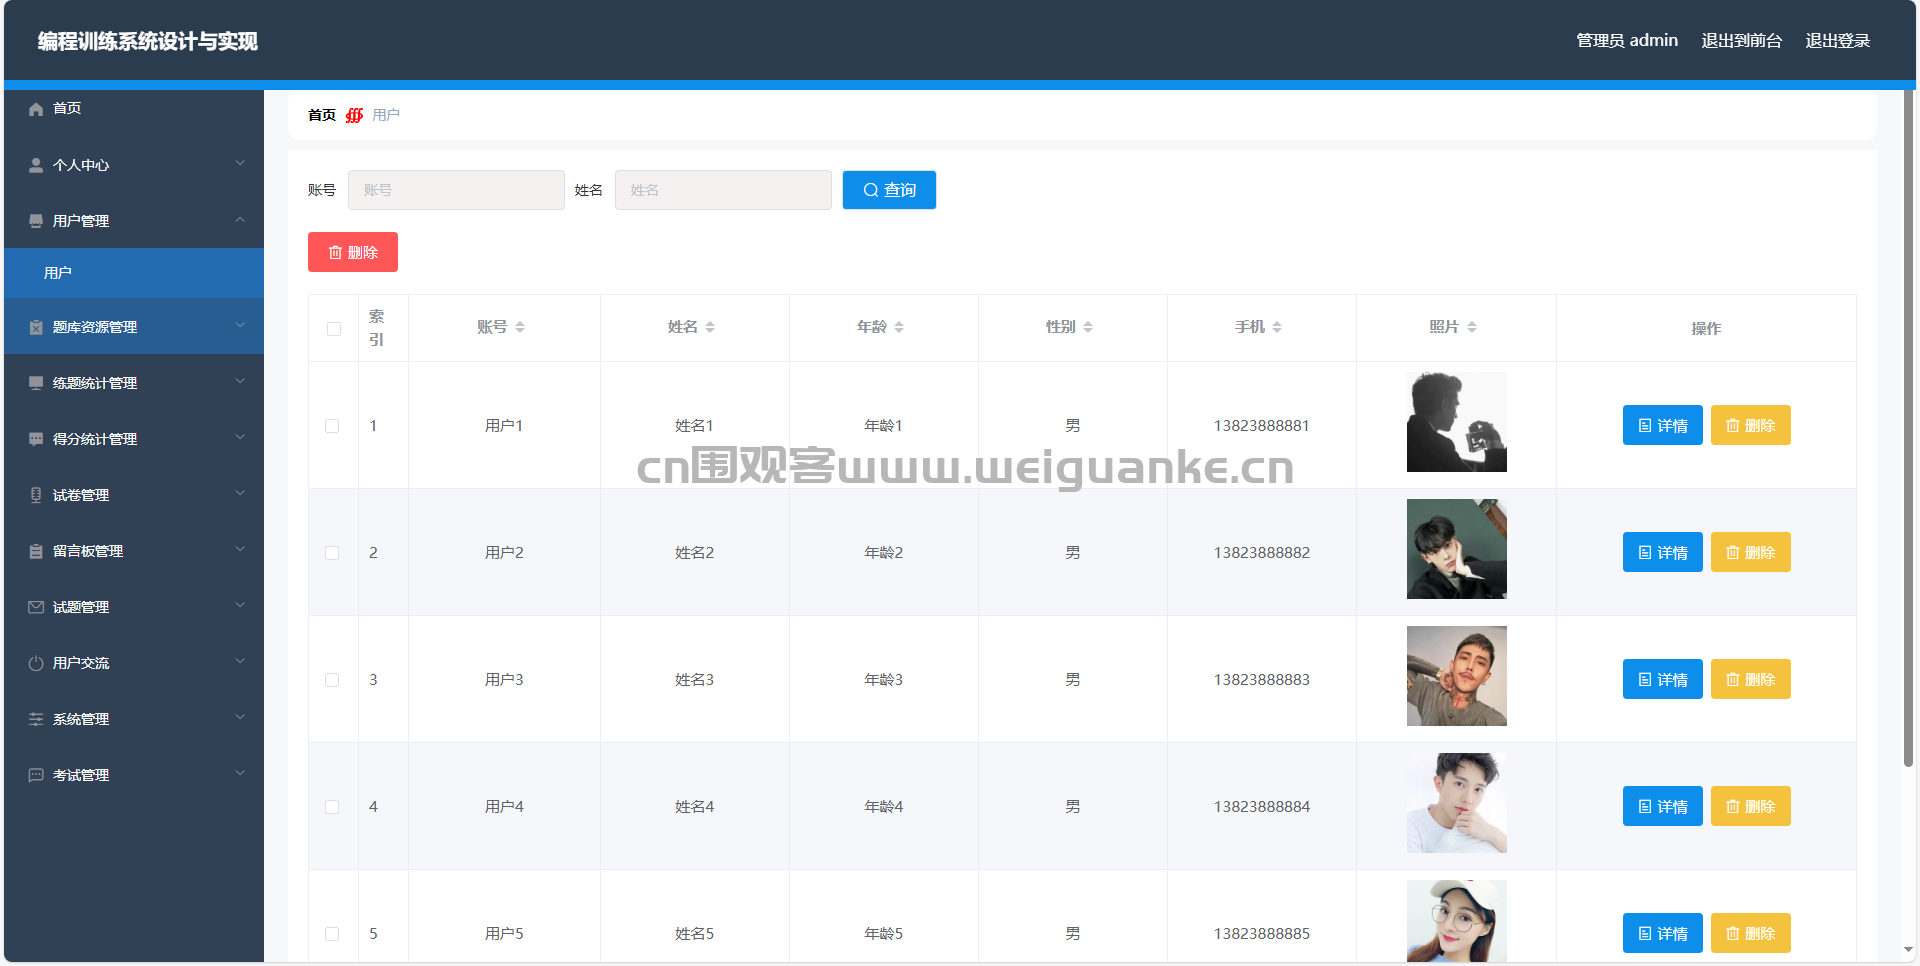Check the row checkbox for 用户3
Image resolution: width=1920 pixels, height=966 pixels.
point(332,680)
